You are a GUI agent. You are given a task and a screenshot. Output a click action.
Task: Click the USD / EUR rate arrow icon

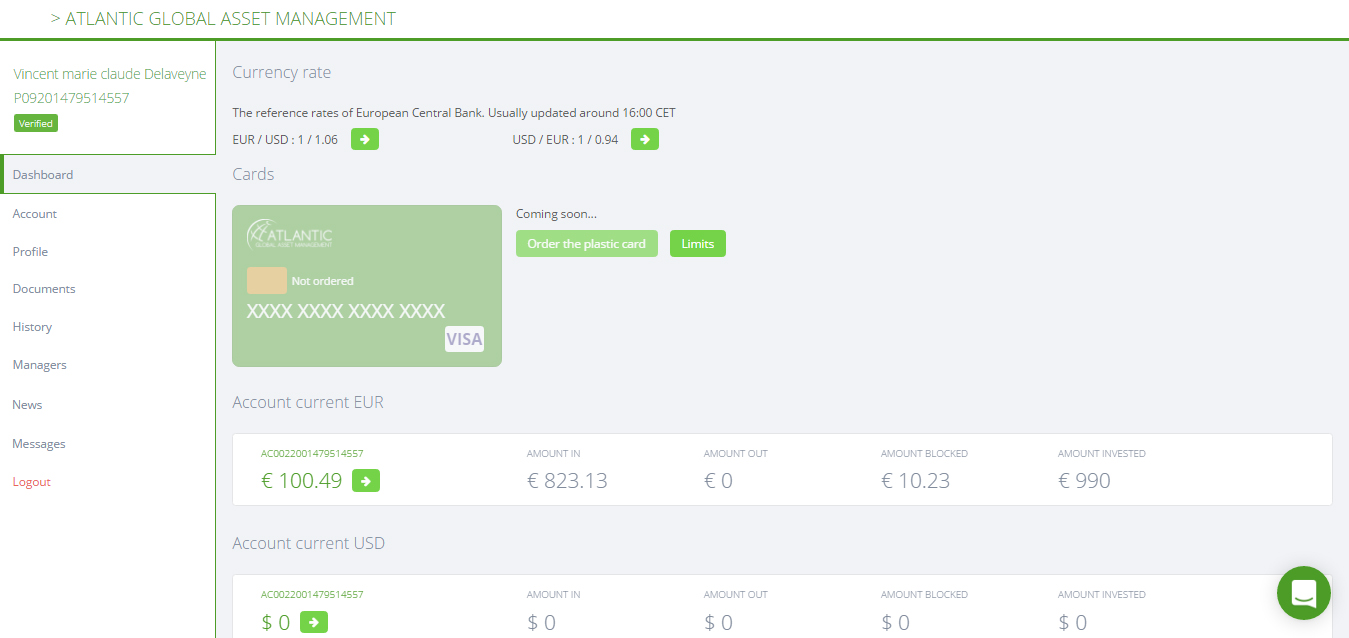(x=645, y=140)
